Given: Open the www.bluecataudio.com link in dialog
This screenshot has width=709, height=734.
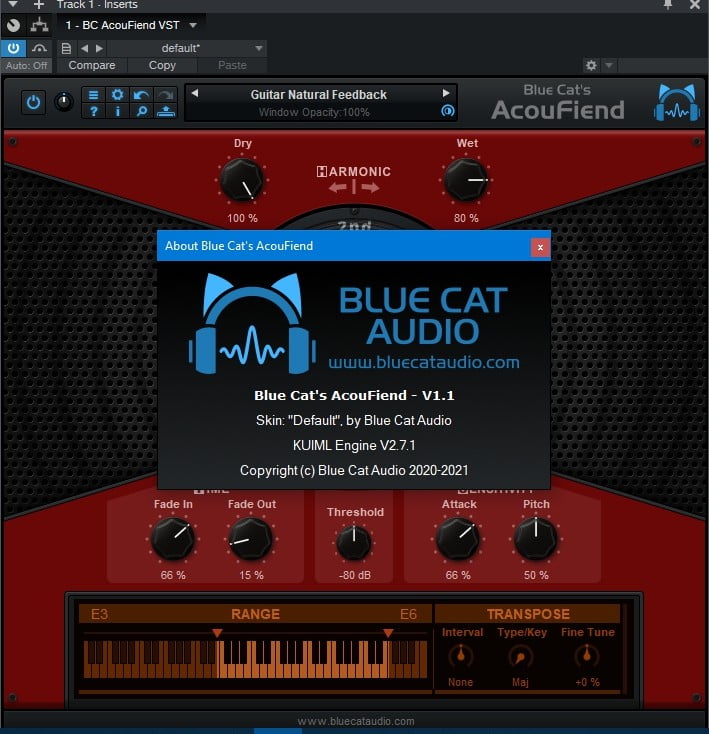Looking at the screenshot, I should point(423,362).
